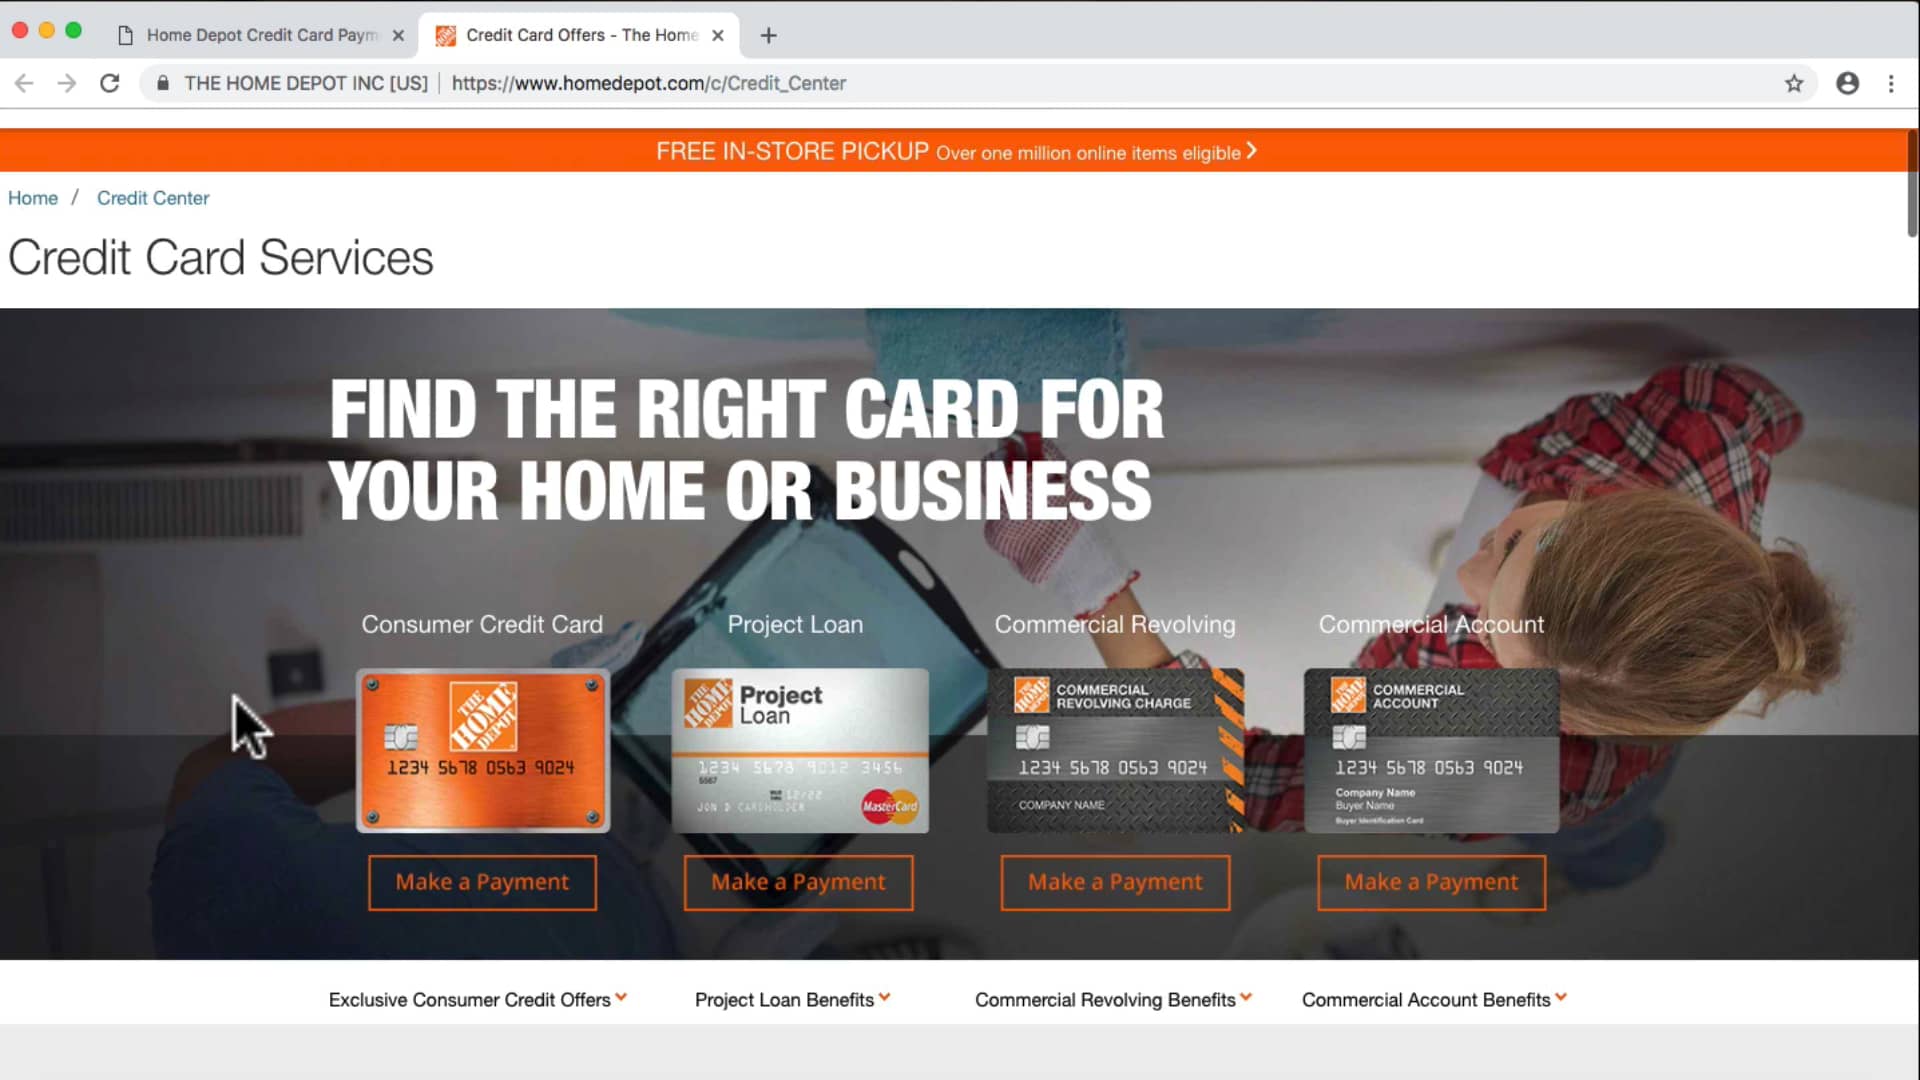
Task: Expand the Commercial Revolving Benefits section
Action: [1113, 1000]
